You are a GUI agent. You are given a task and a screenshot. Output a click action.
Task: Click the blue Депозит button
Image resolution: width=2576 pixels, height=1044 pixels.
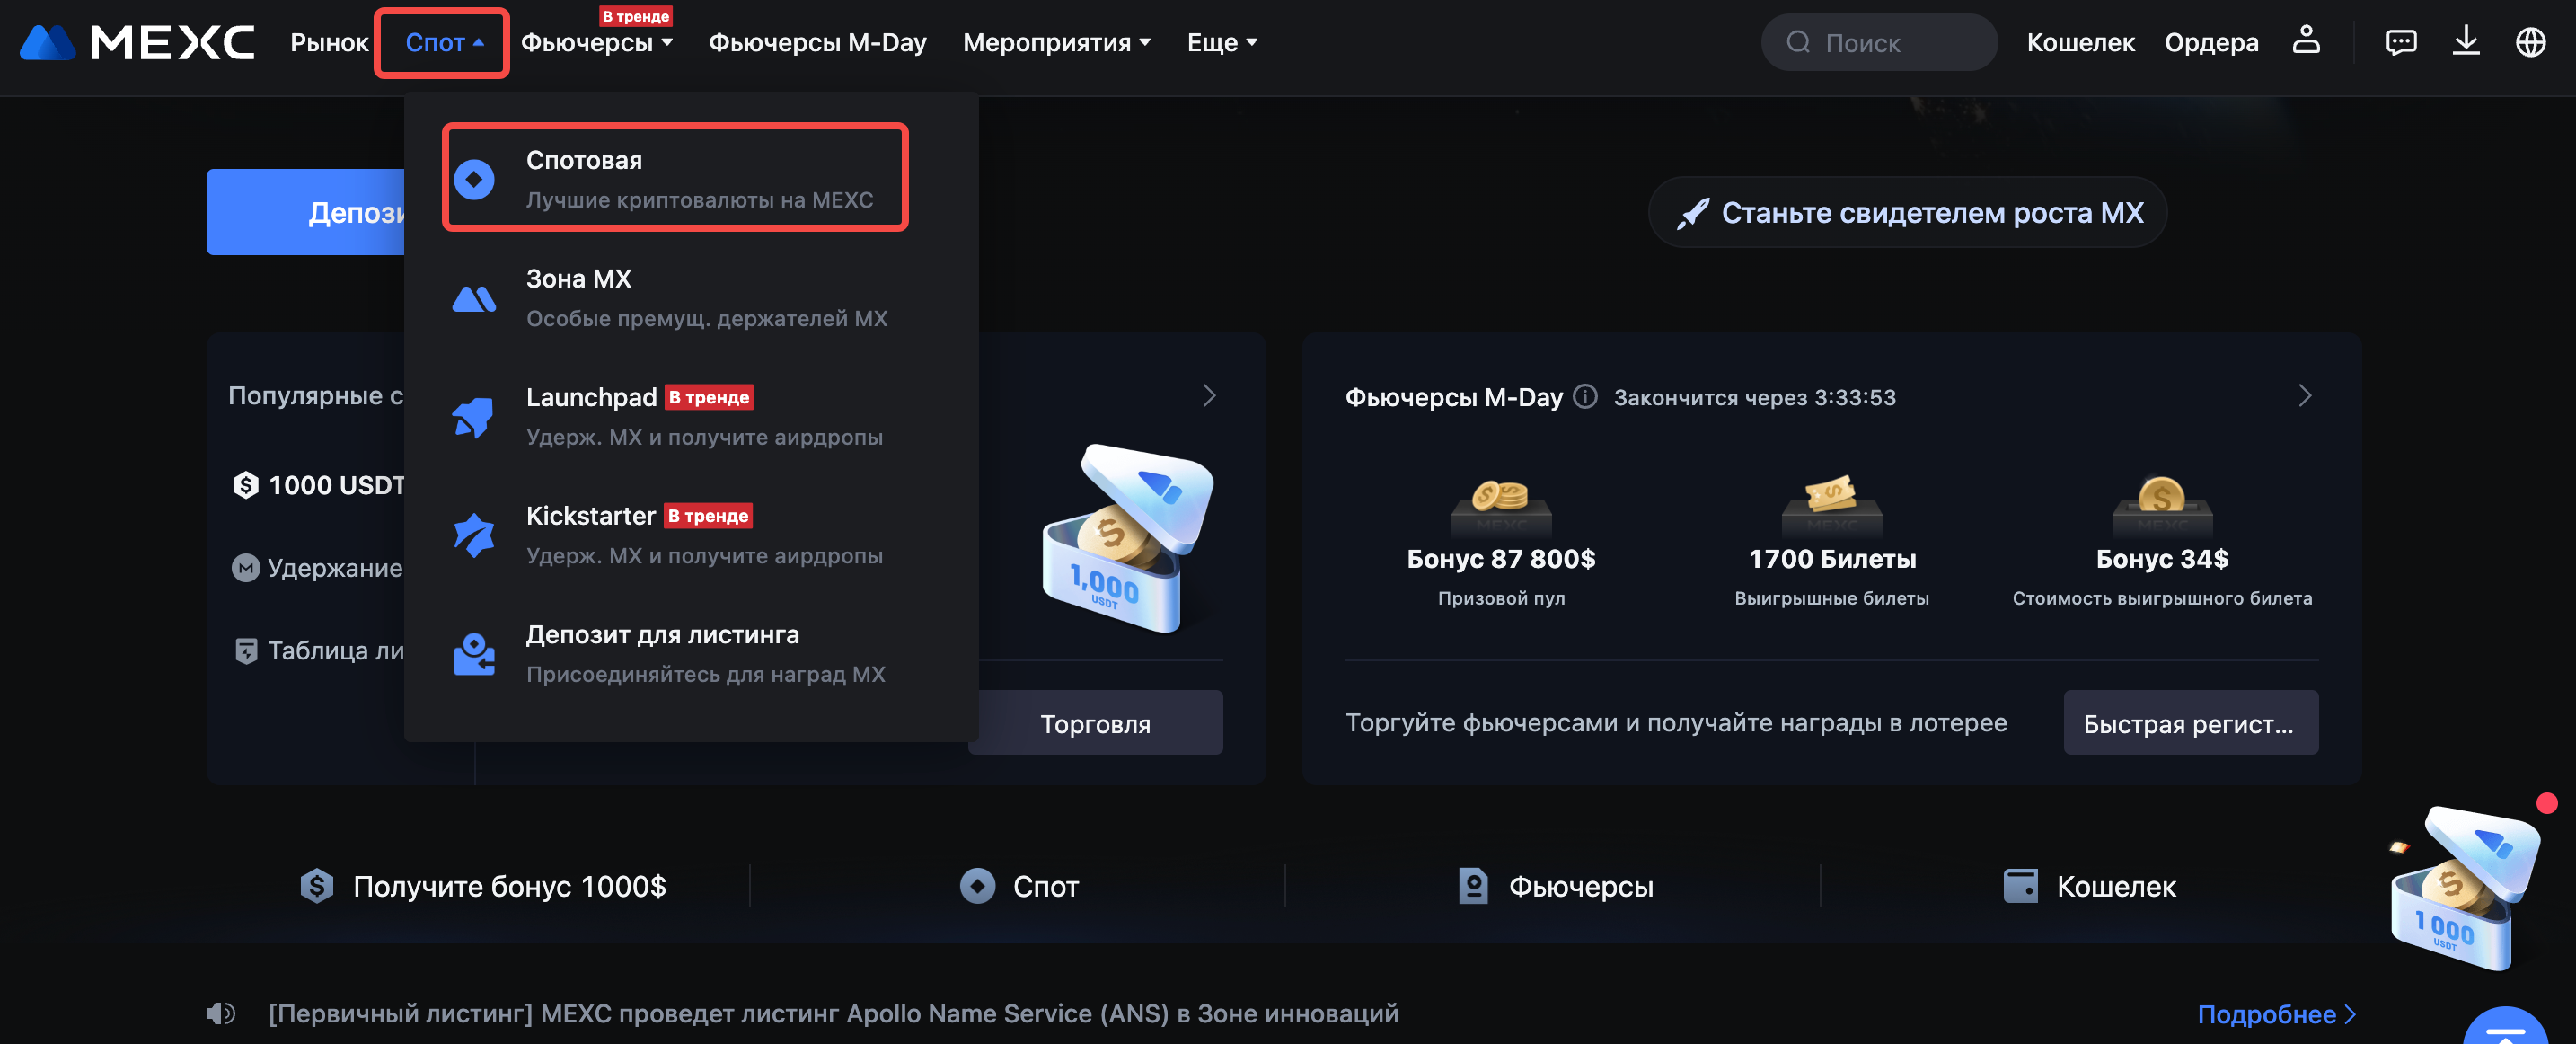(306, 212)
